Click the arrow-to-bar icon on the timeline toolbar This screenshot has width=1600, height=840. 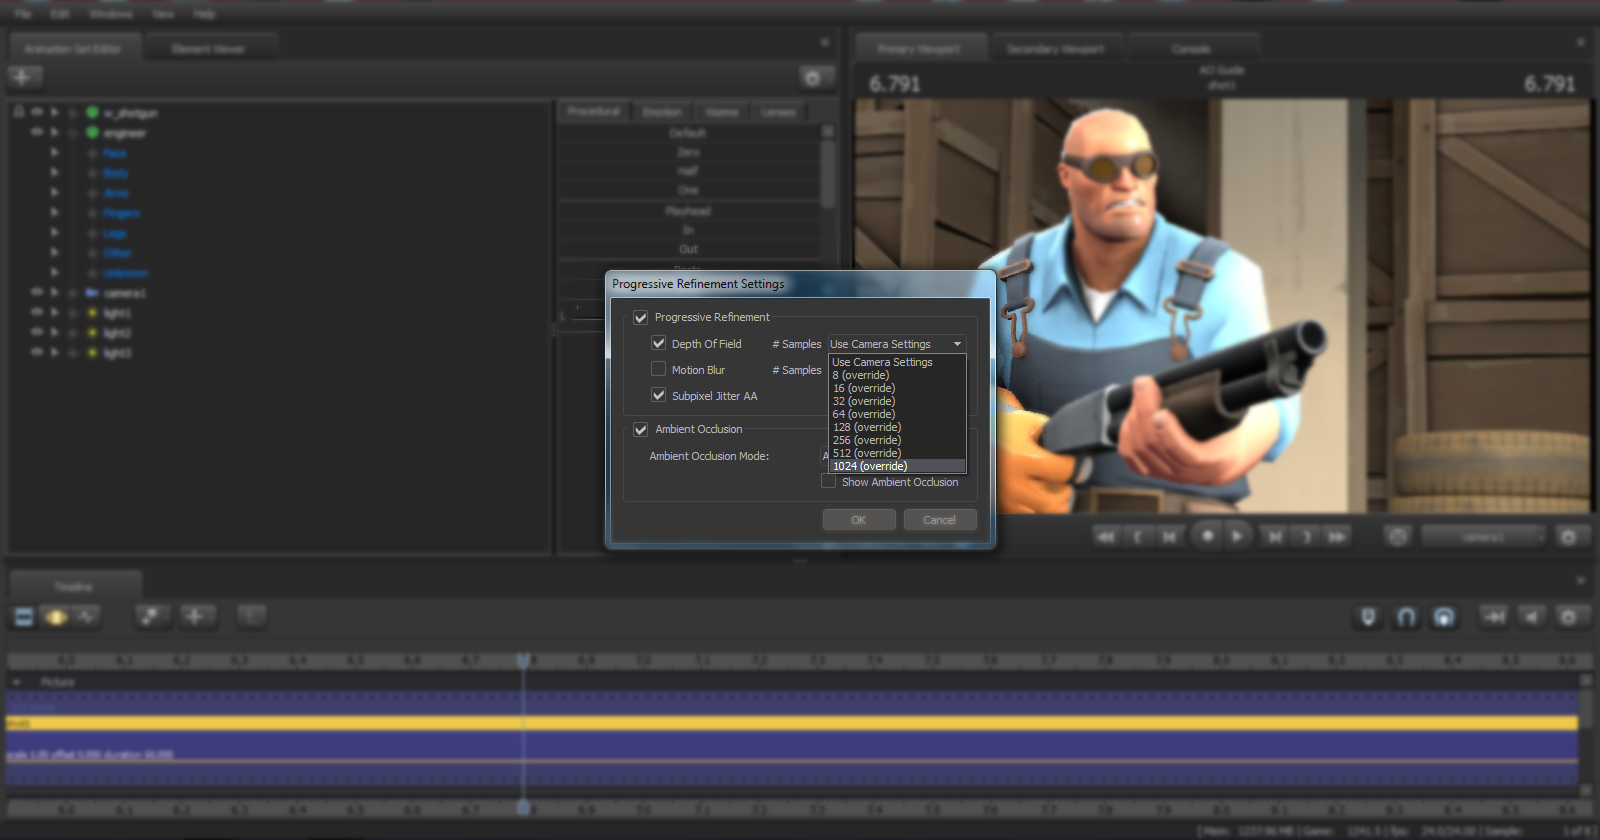point(1494,617)
